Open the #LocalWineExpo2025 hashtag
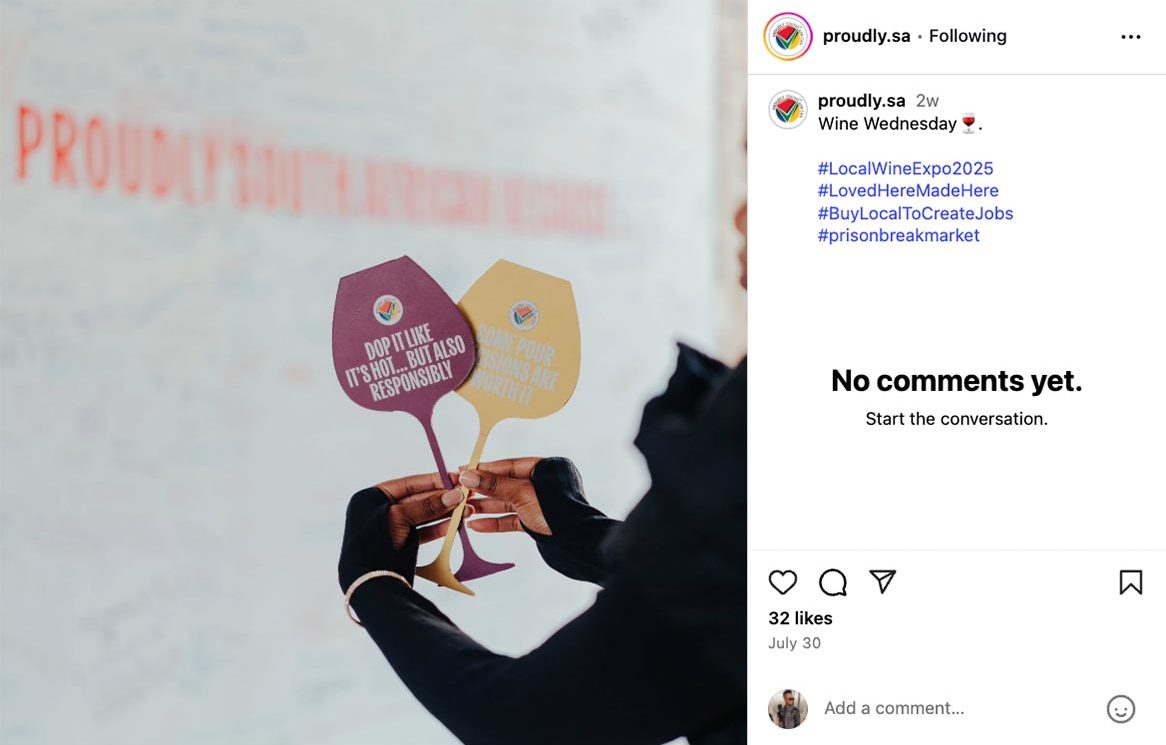Viewport: 1166px width, 745px height. point(905,168)
